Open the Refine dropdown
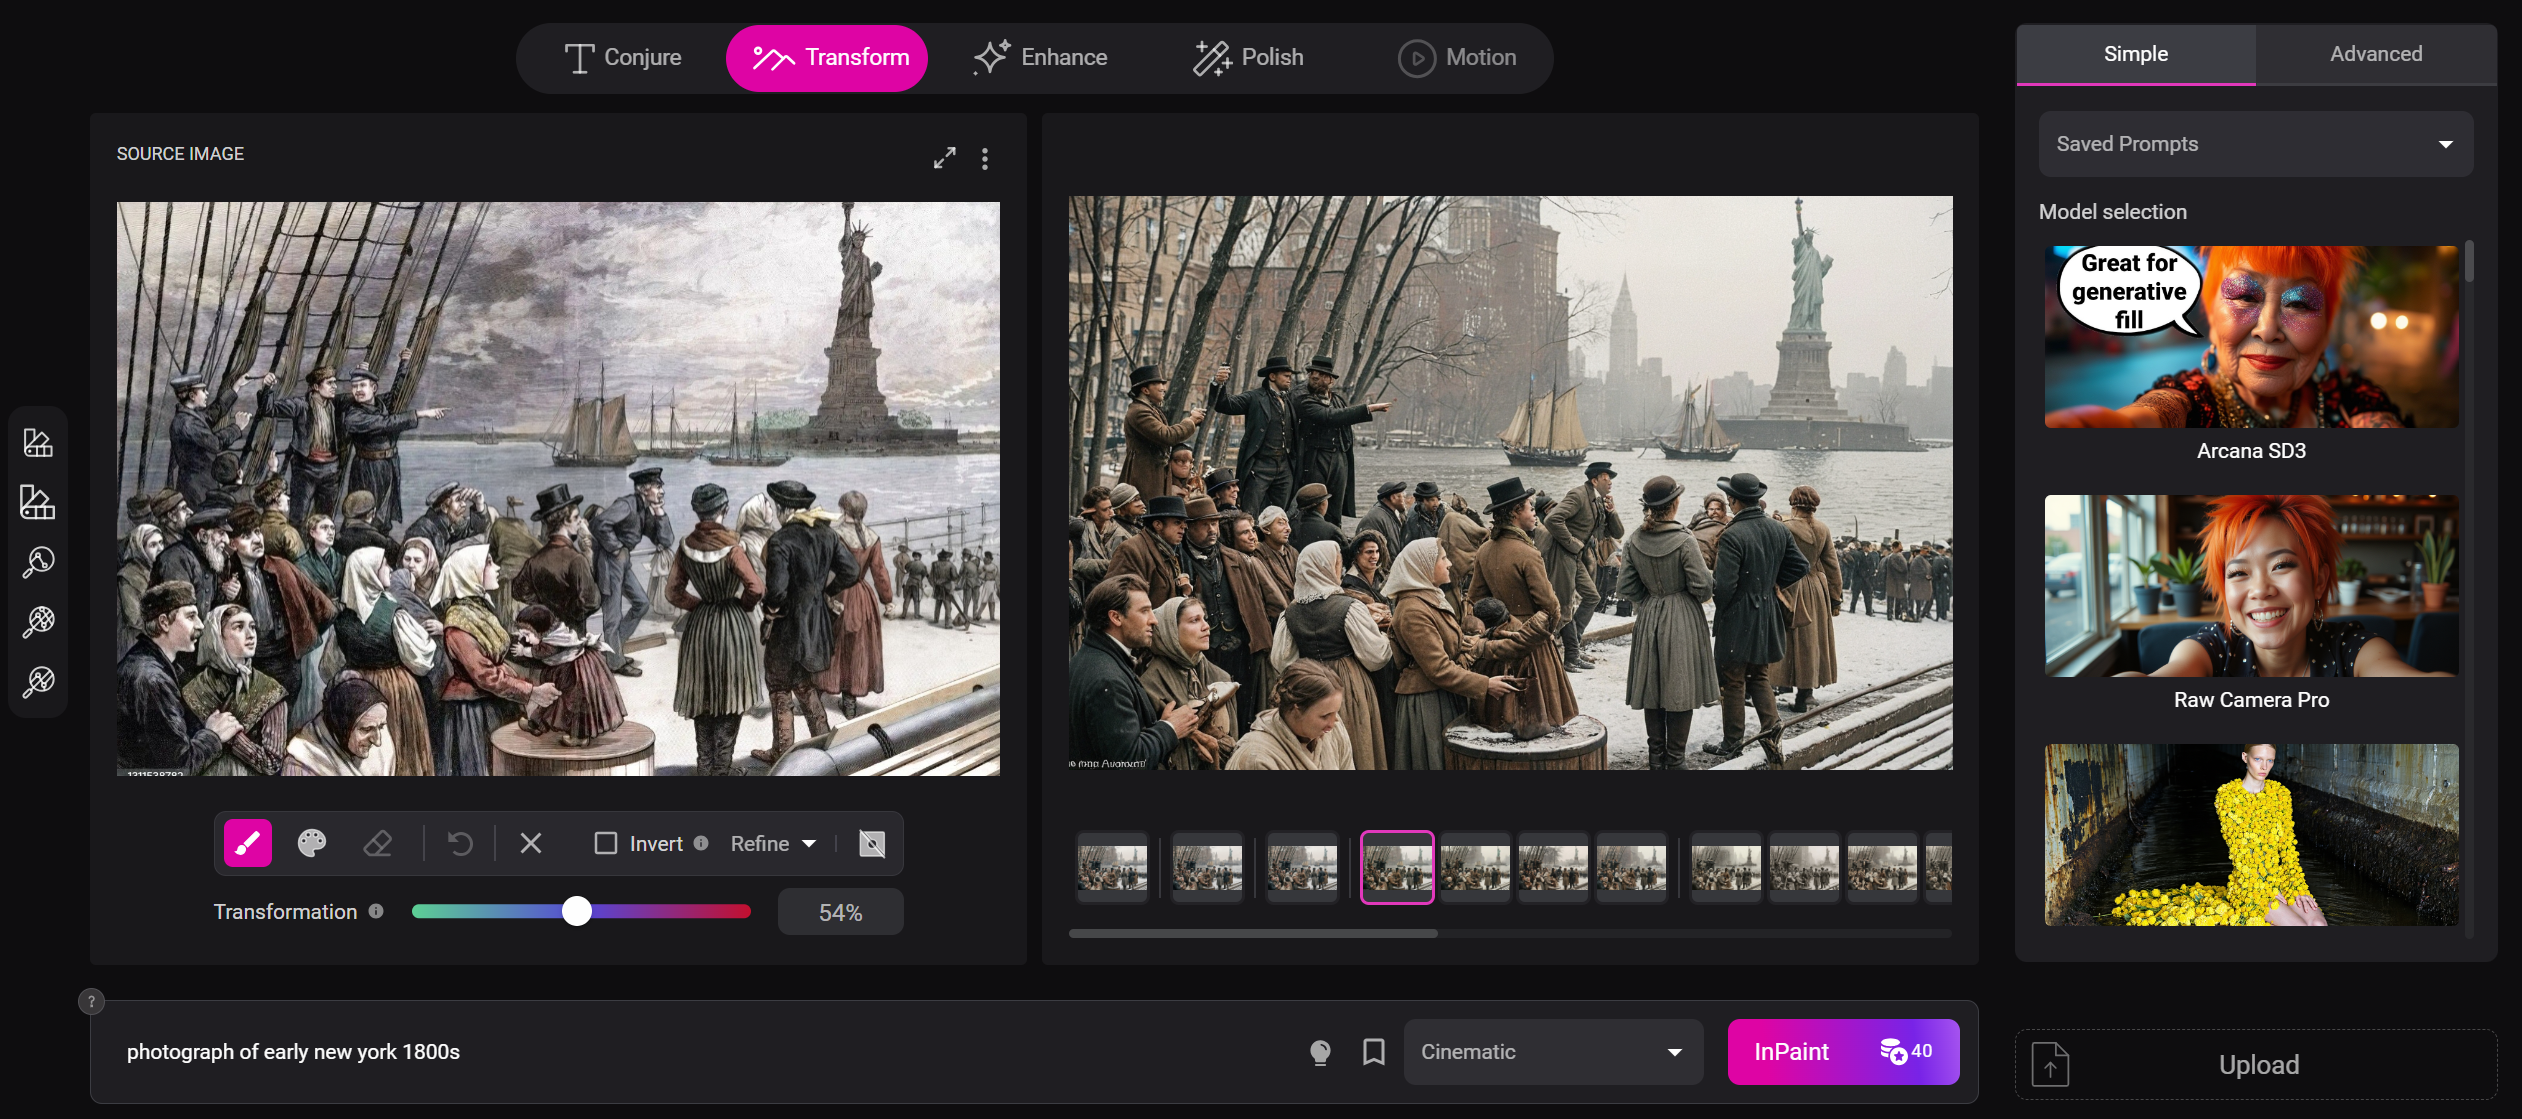2522x1119 pixels. [773, 843]
